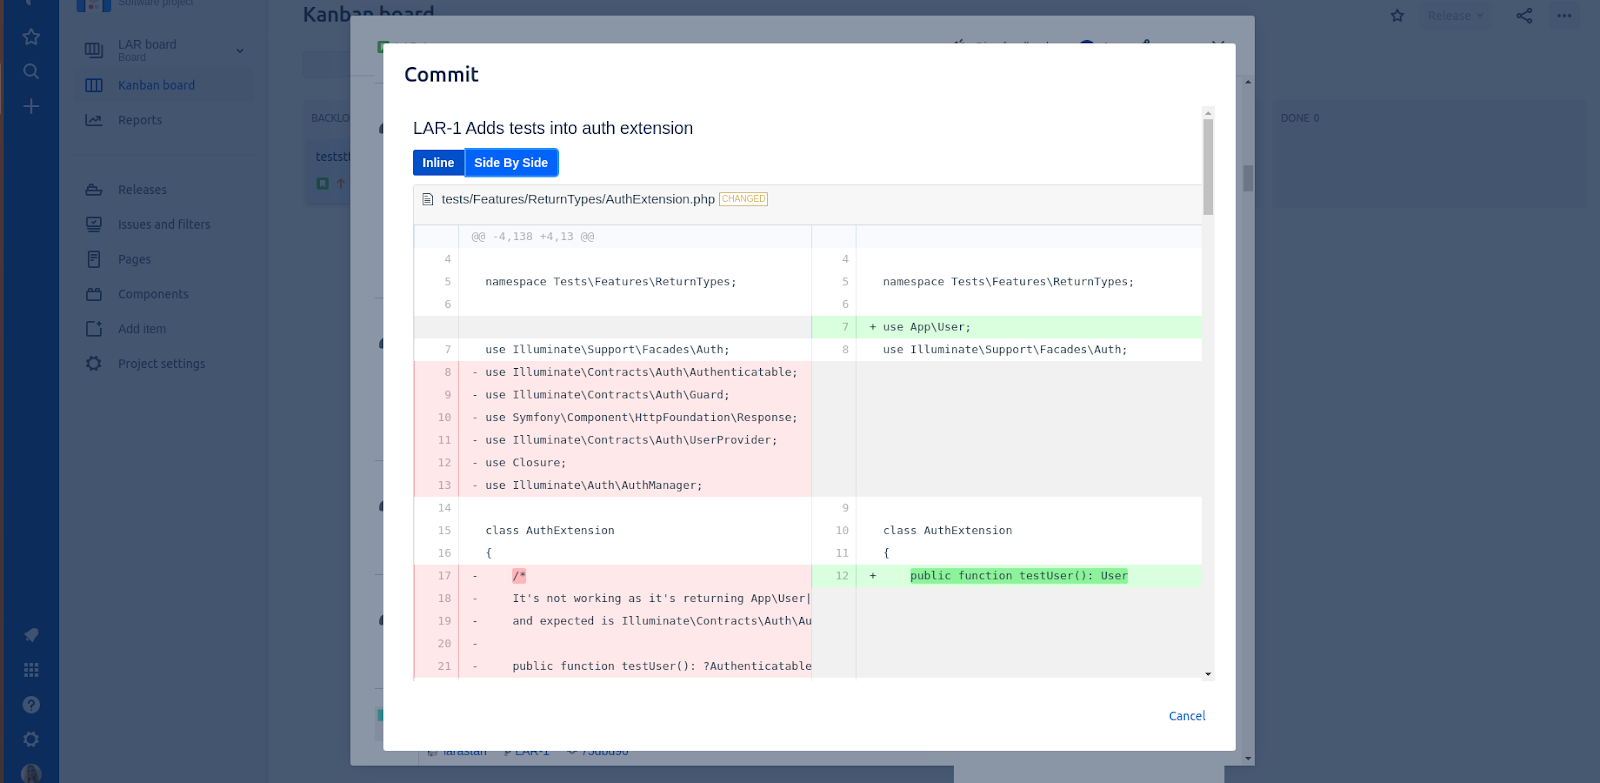Open the starred items icon in sidebar
The height and width of the screenshot is (783, 1600).
[31, 37]
